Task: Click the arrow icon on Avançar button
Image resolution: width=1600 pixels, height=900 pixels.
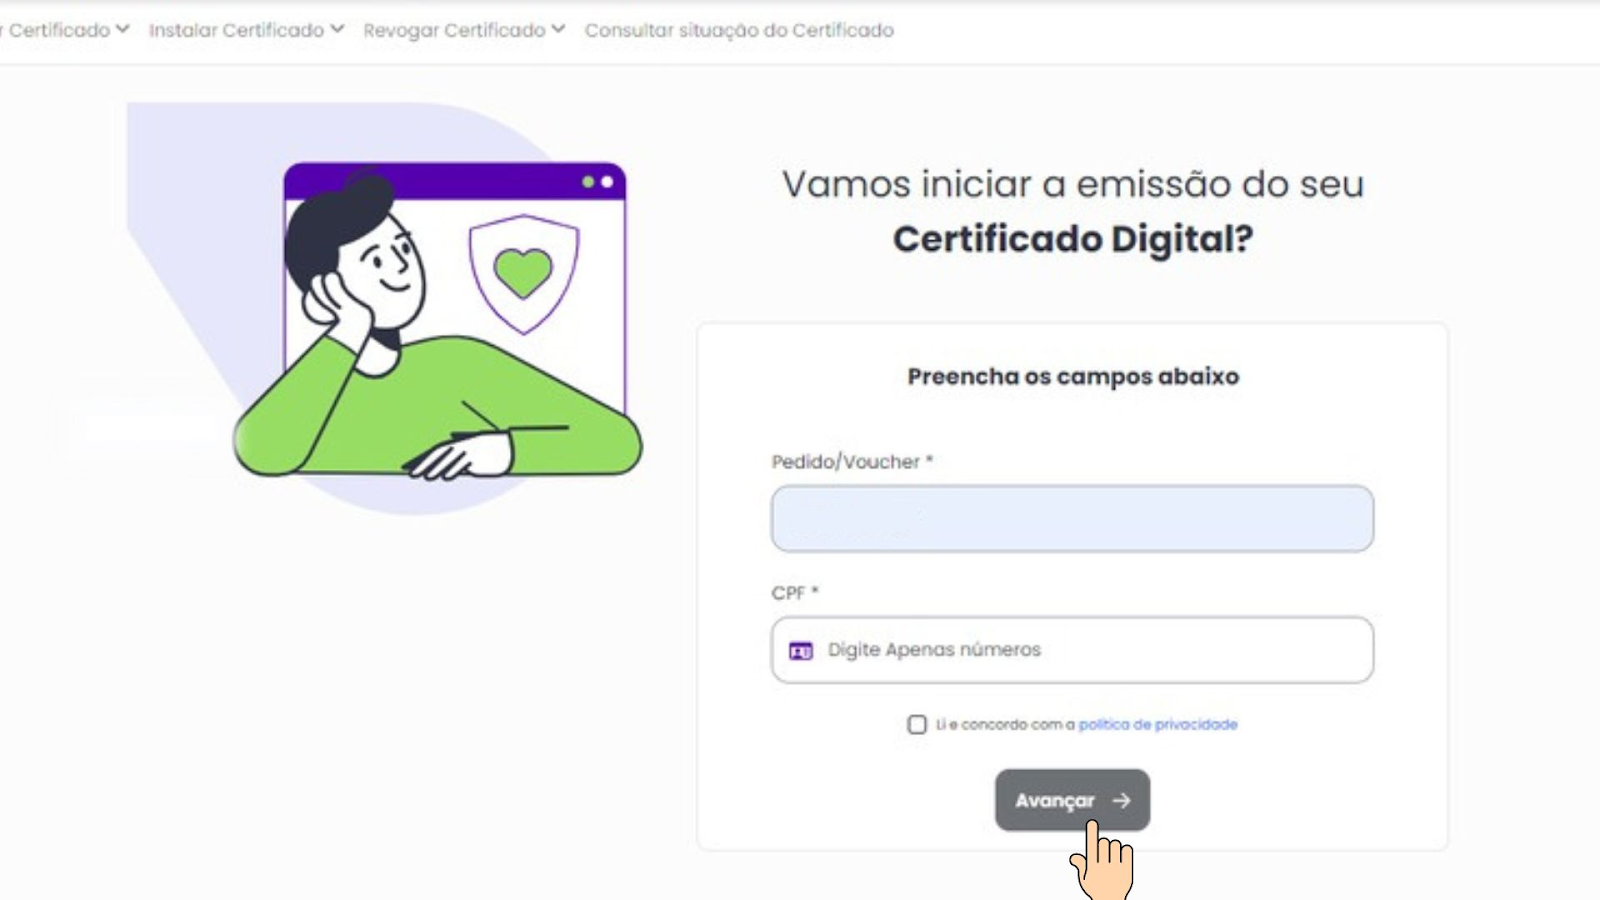Action: click(1121, 800)
